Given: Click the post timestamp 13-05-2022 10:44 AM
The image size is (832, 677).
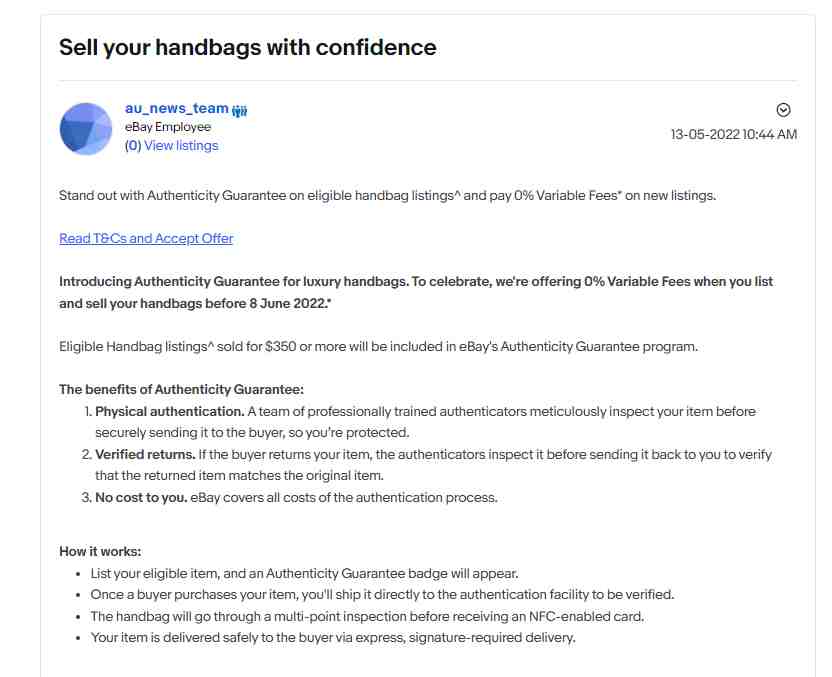Looking at the screenshot, I should 734,134.
